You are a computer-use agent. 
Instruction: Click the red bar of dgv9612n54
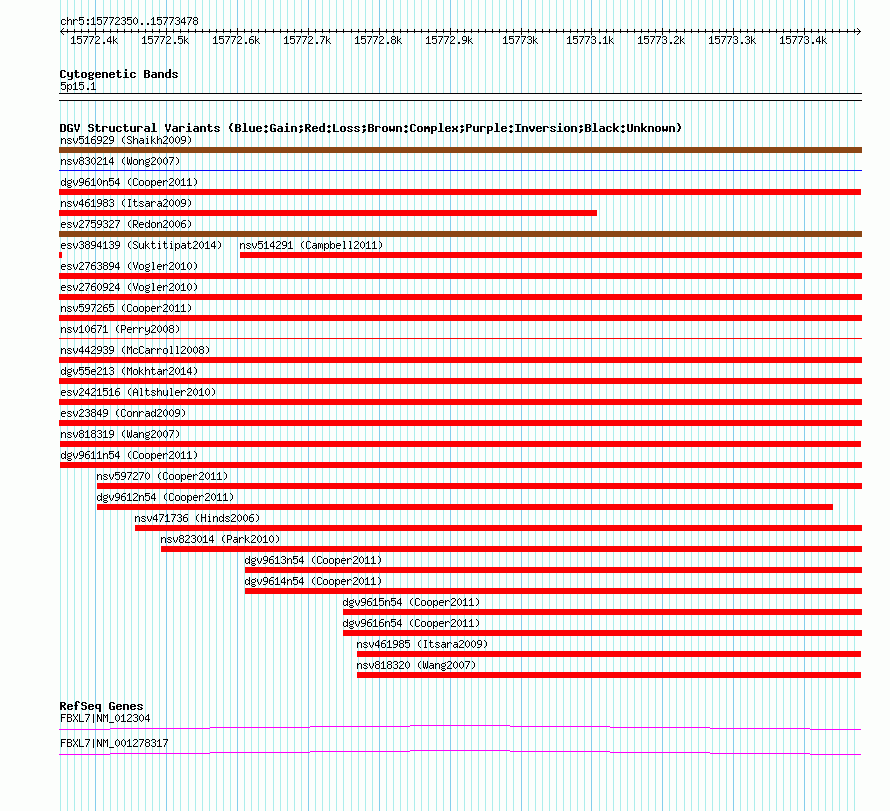point(465,507)
